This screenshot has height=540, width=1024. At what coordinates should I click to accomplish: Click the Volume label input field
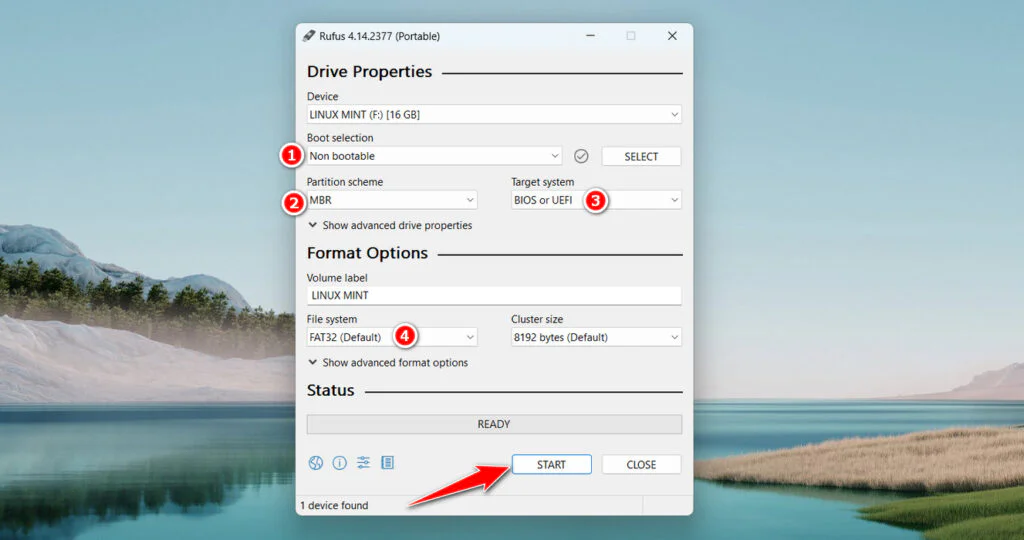pos(494,295)
